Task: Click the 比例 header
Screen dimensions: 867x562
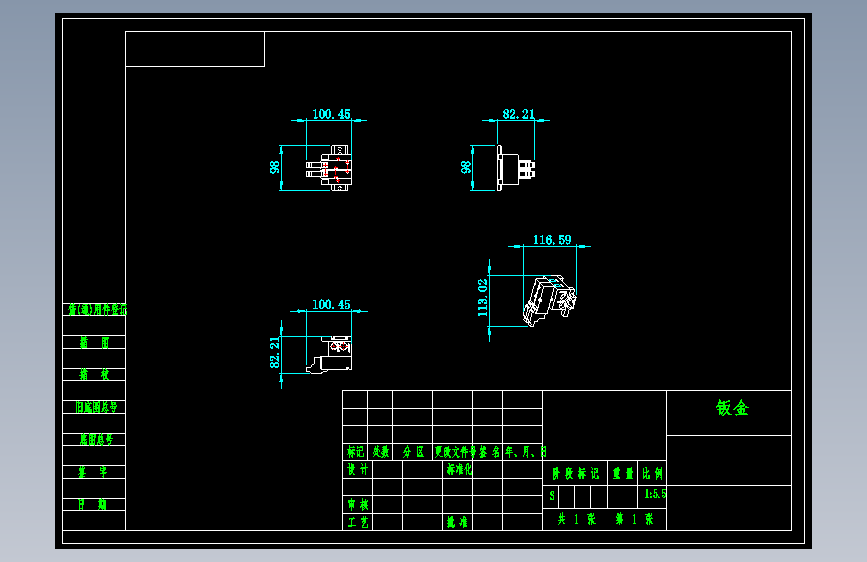Action: tap(652, 473)
